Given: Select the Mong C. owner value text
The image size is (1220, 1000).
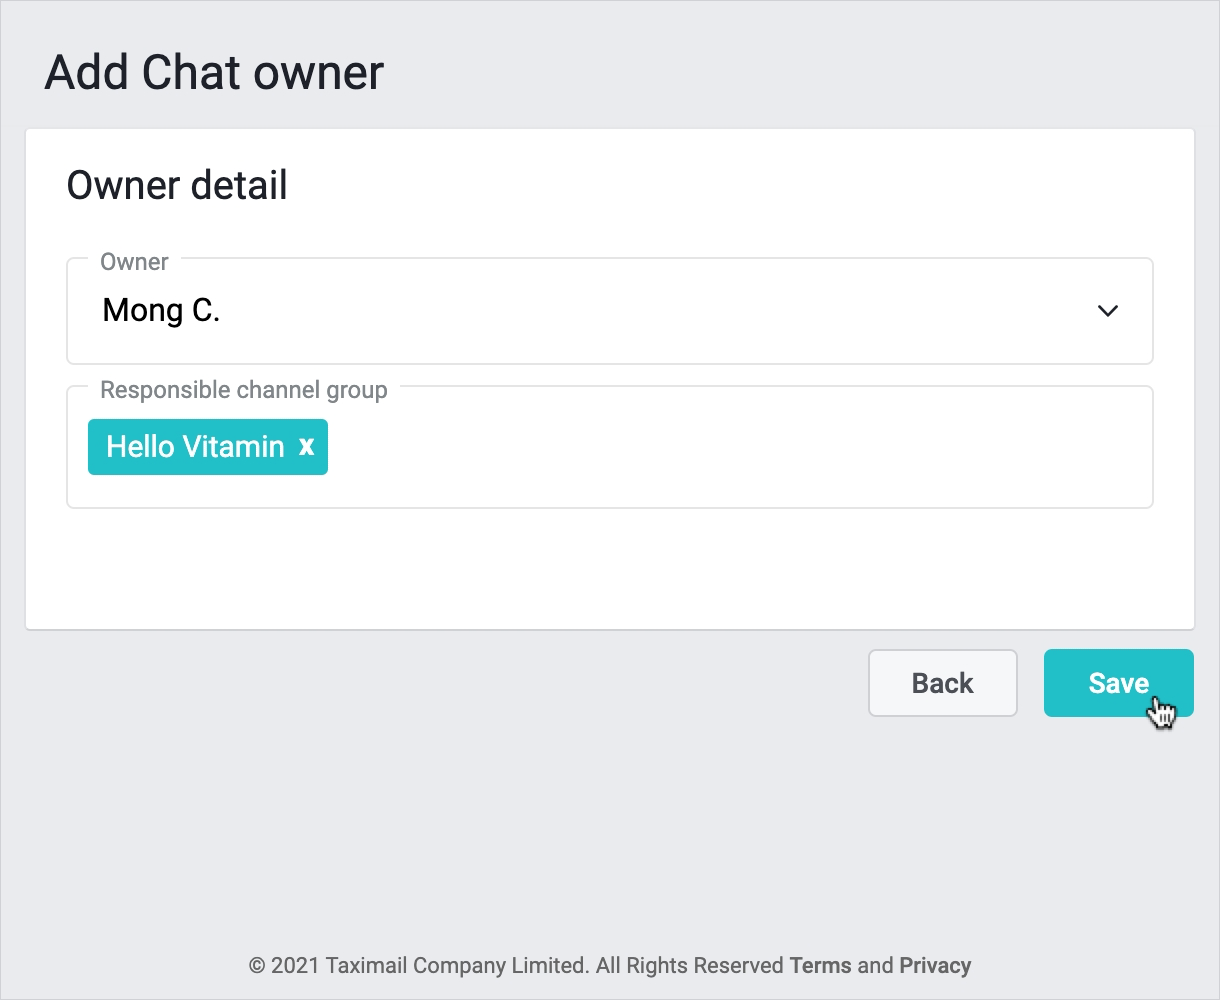Looking at the screenshot, I should (x=161, y=311).
